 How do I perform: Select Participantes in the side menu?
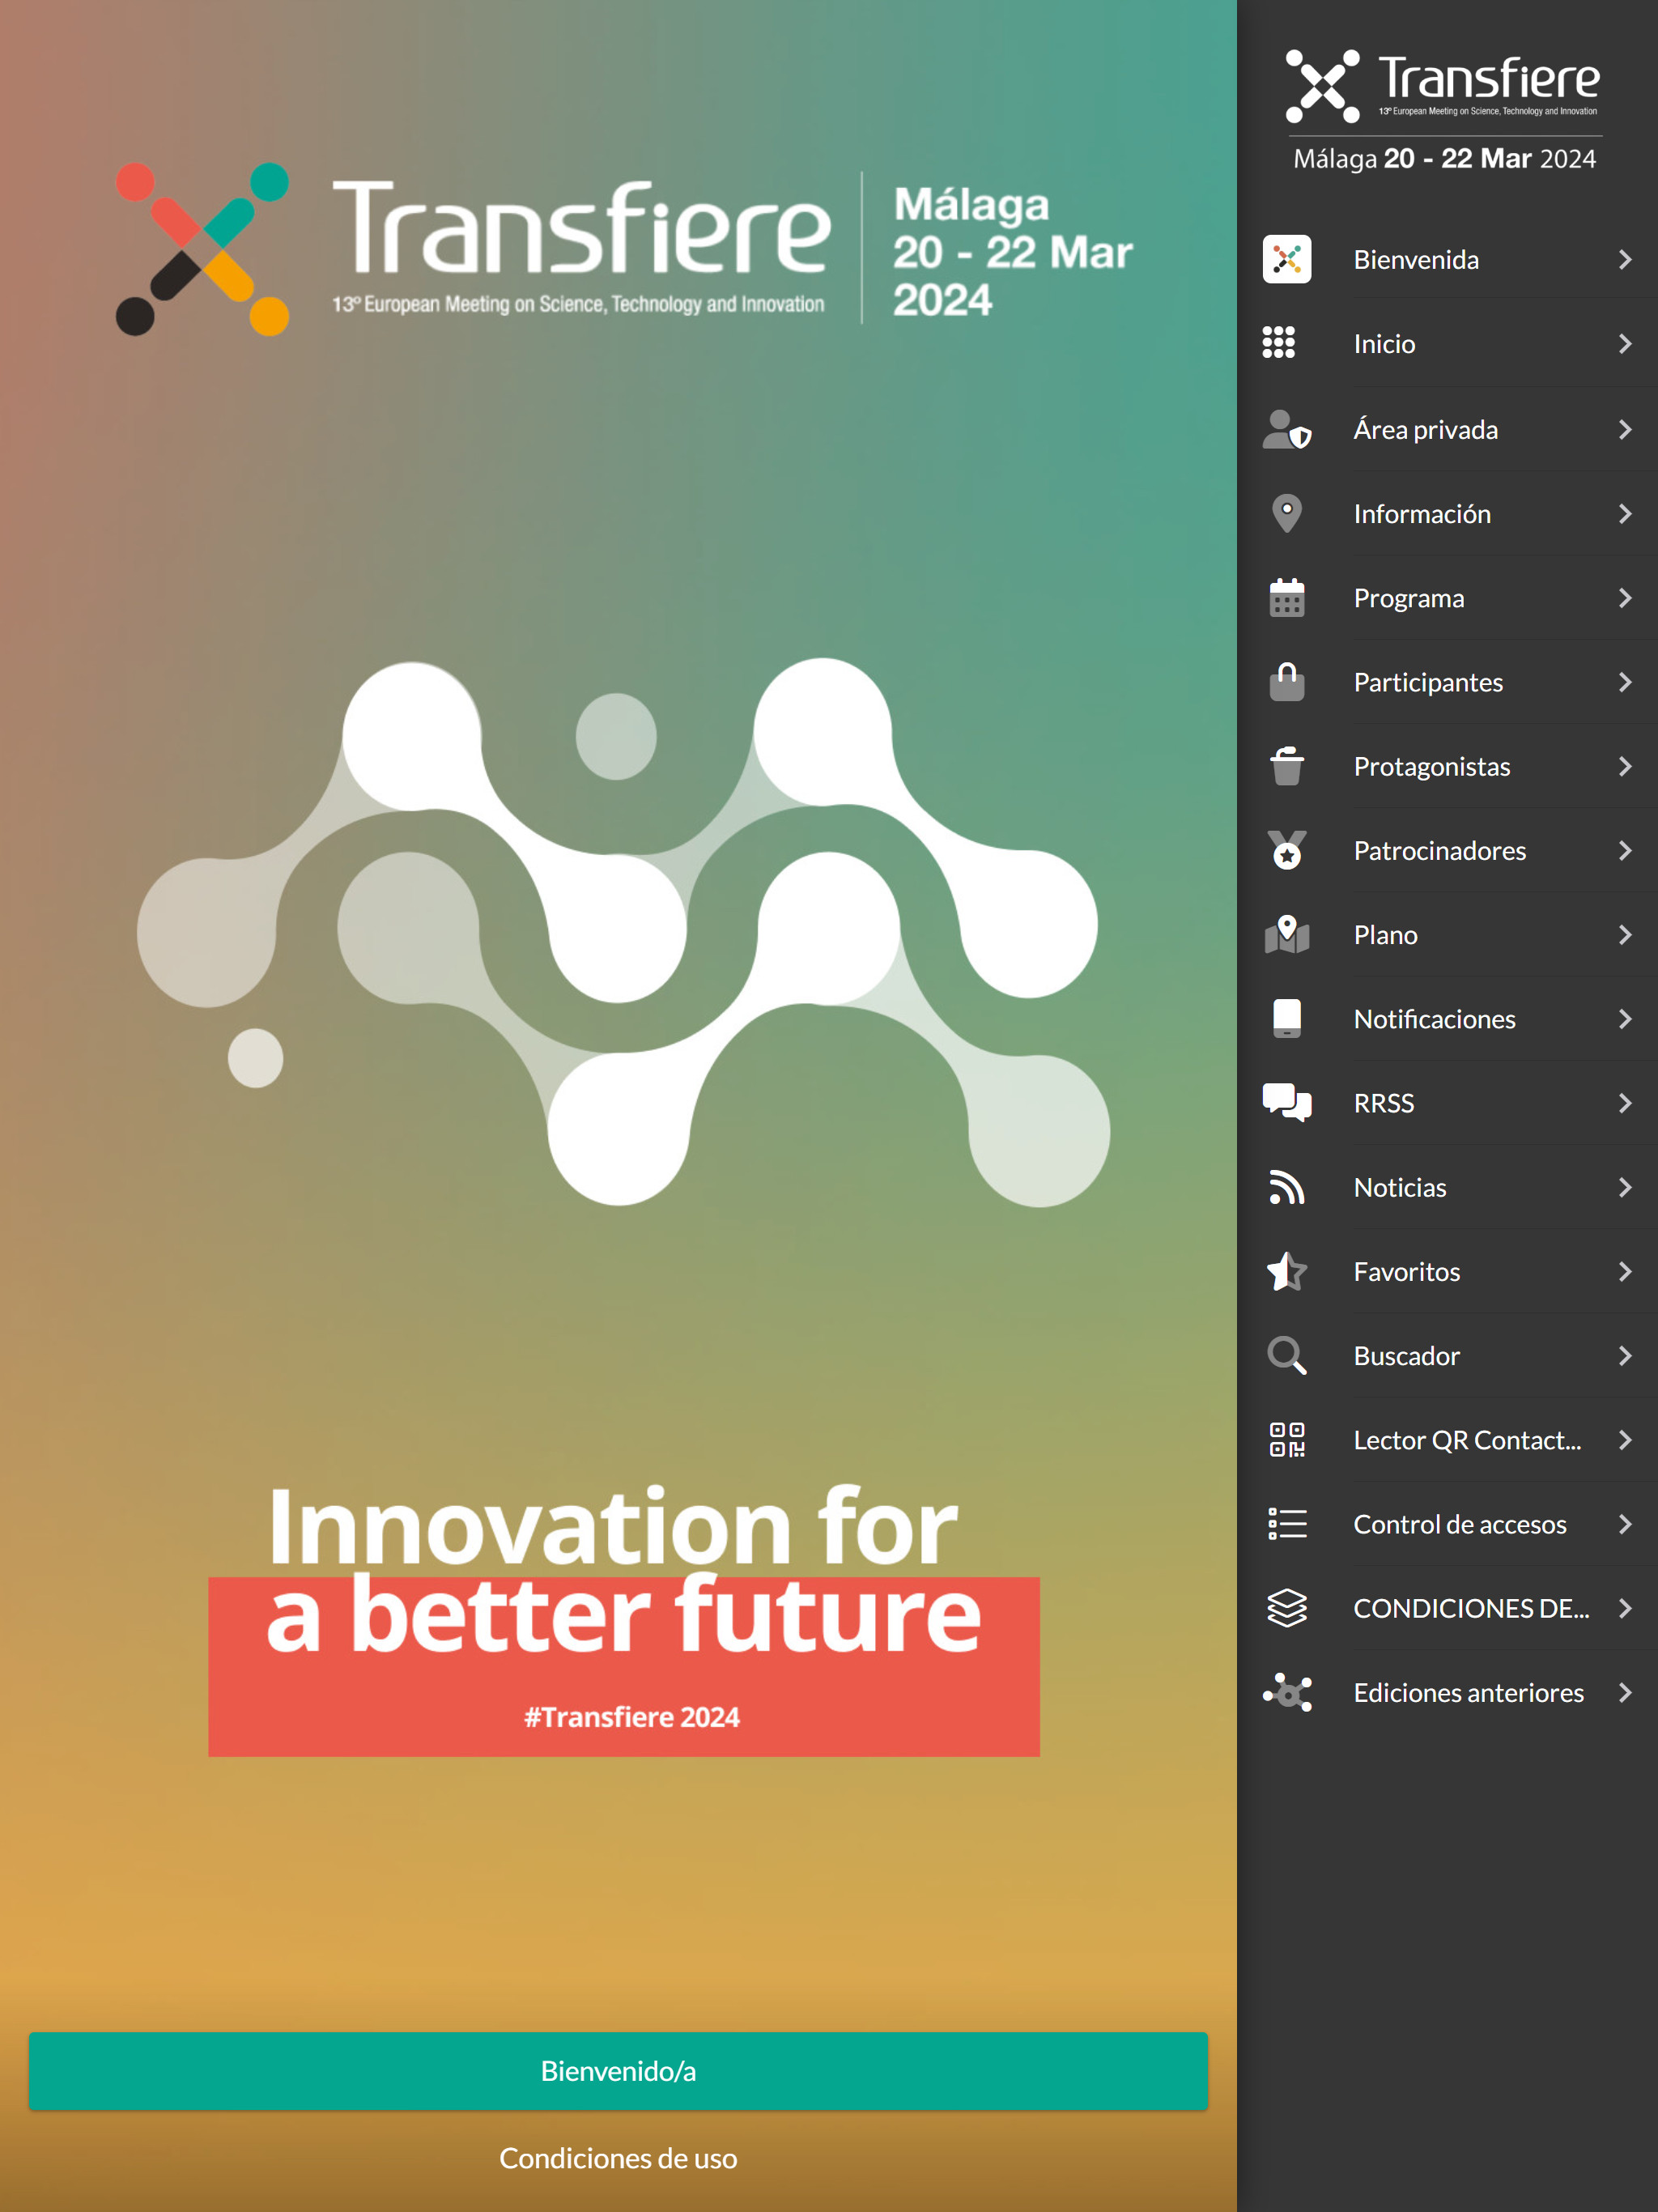pyautogui.click(x=1447, y=681)
